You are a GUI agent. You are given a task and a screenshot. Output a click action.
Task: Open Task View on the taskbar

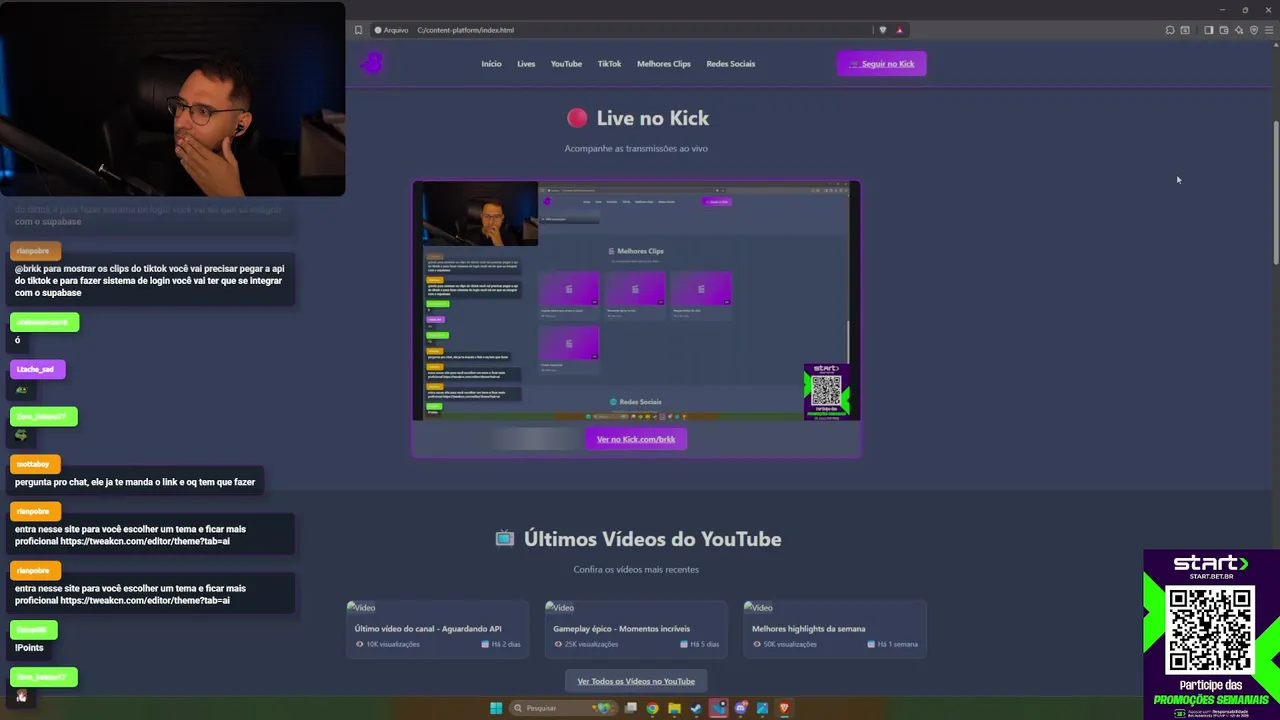pyautogui.click(x=630, y=708)
